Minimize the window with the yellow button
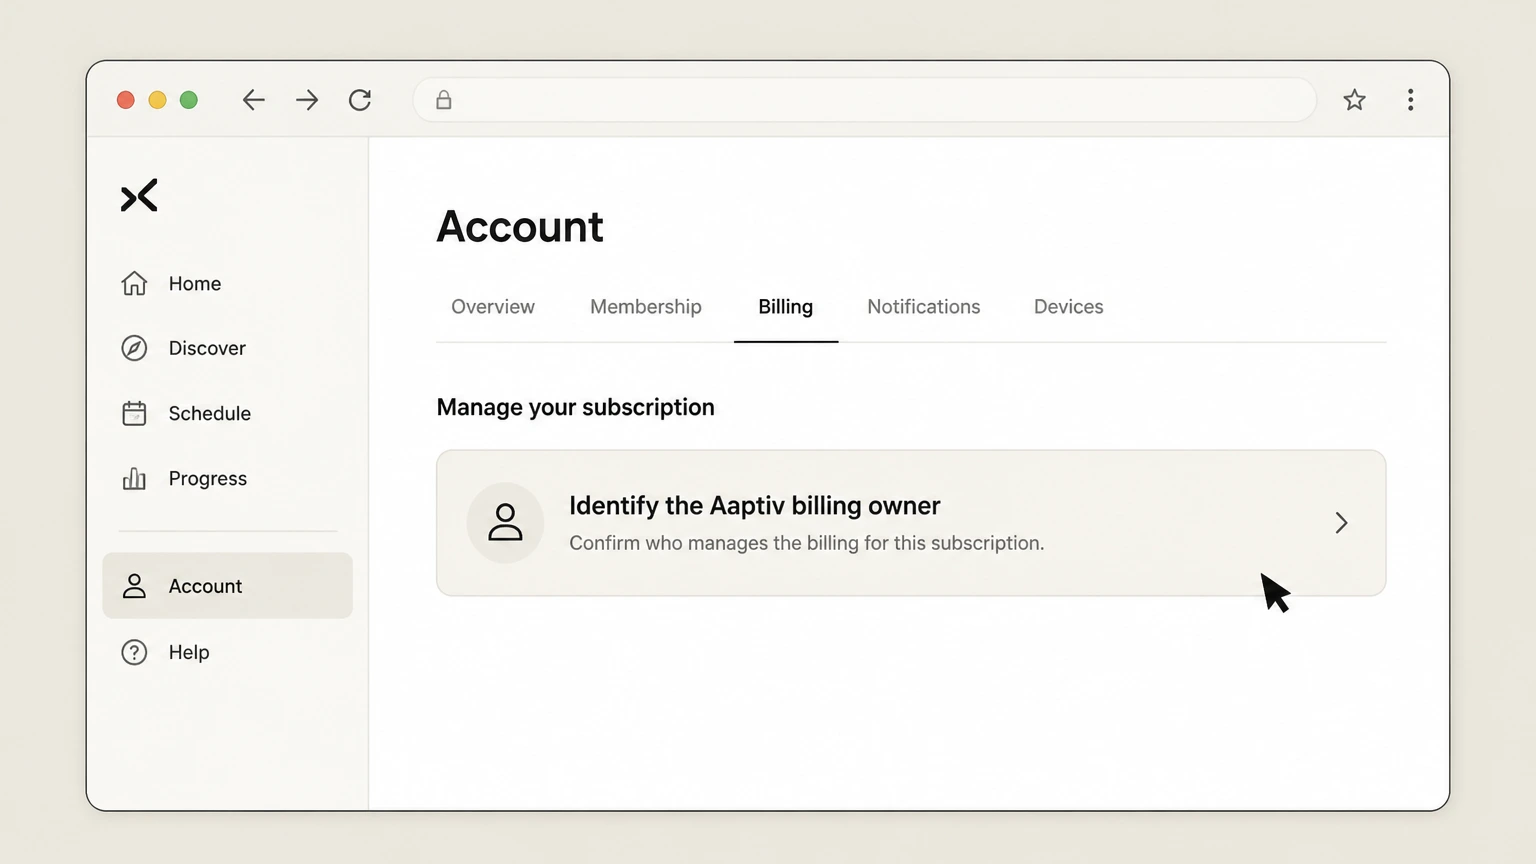 click(x=157, y=100)
